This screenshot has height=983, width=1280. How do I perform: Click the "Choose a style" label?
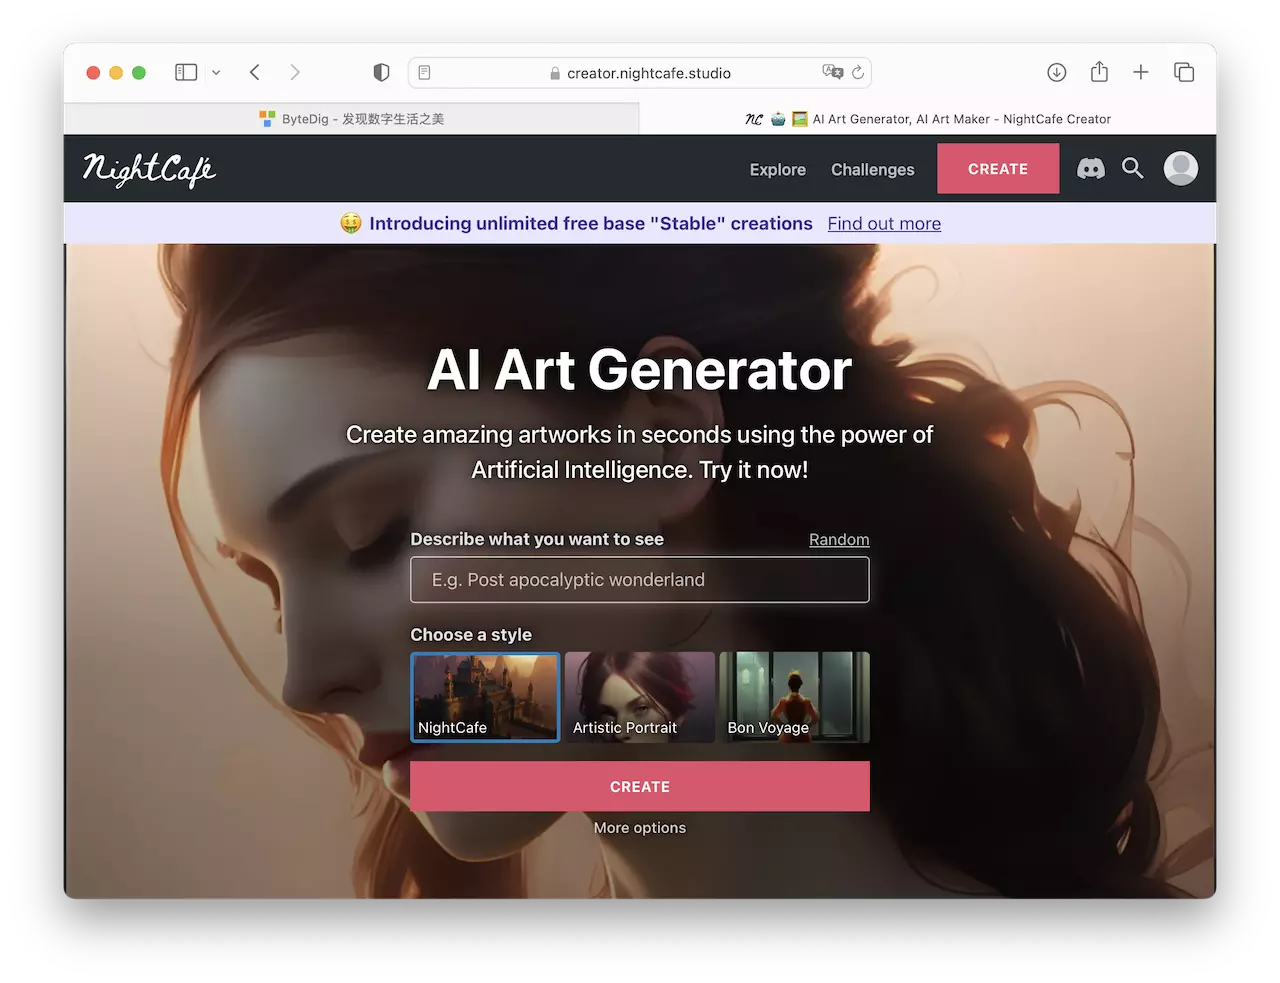pyautogui.click(x=471, y=635)
